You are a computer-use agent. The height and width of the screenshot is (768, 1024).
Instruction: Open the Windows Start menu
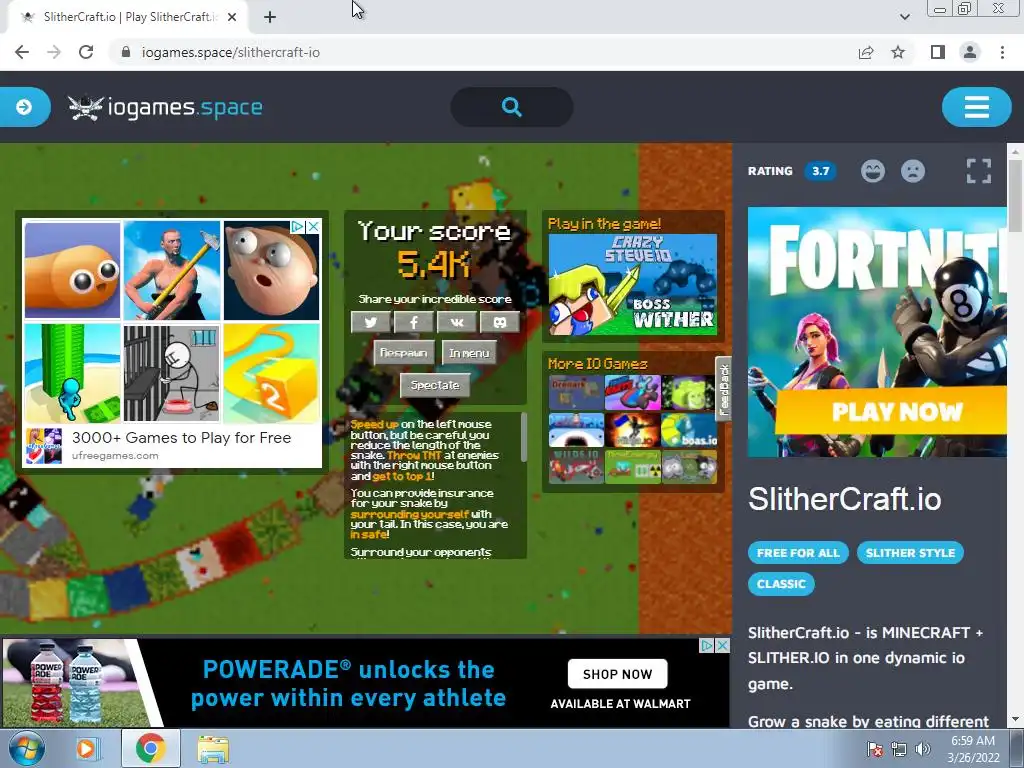coord(27,748)
